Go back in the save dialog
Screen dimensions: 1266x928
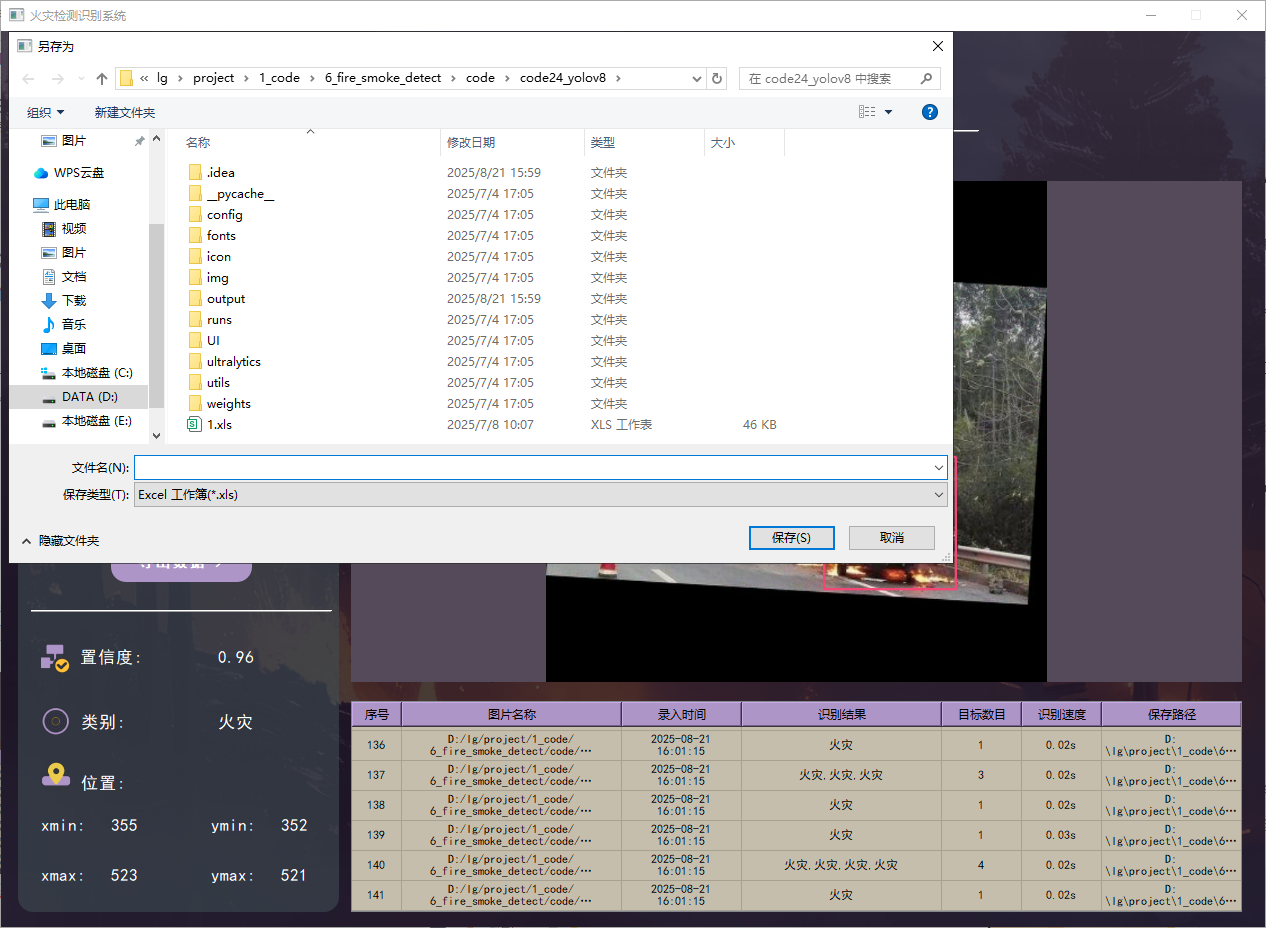click(29, 78)
